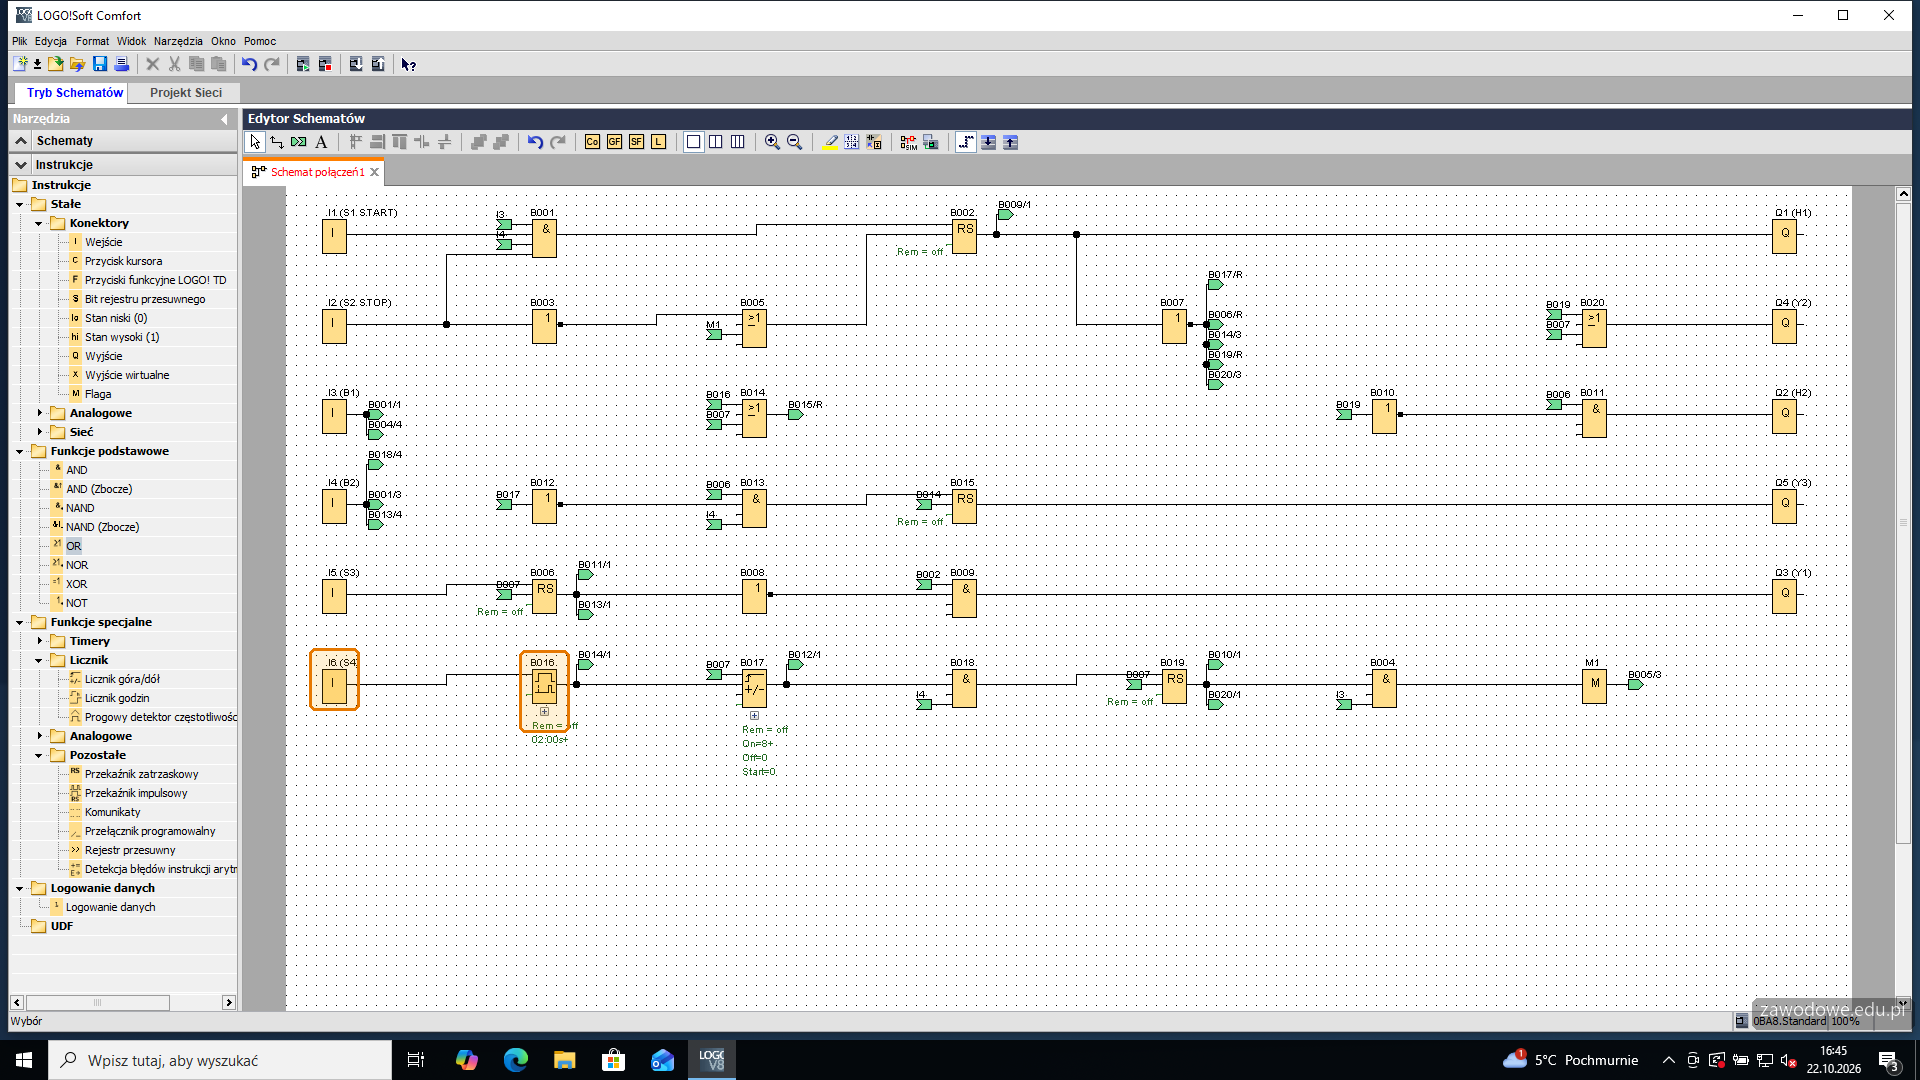This screenshot has height=1080, width=1920.
Task: Click the Basic functions (GF) icon
Action: (x=614, y=142)
